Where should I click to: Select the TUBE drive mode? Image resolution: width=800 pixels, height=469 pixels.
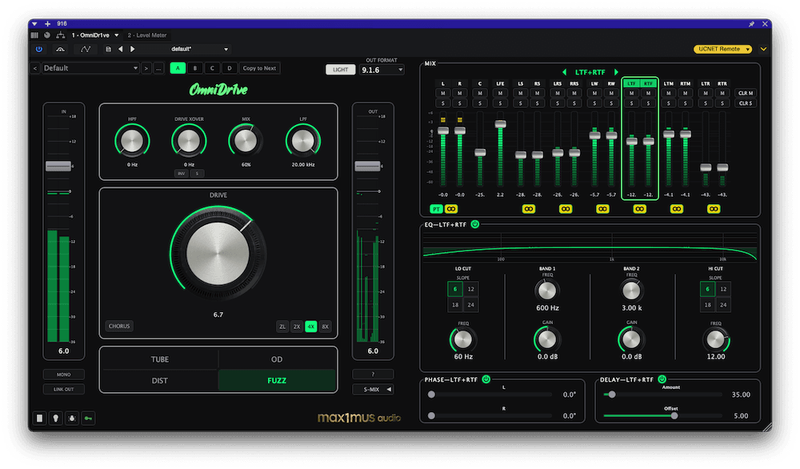(x=160, y=359)
